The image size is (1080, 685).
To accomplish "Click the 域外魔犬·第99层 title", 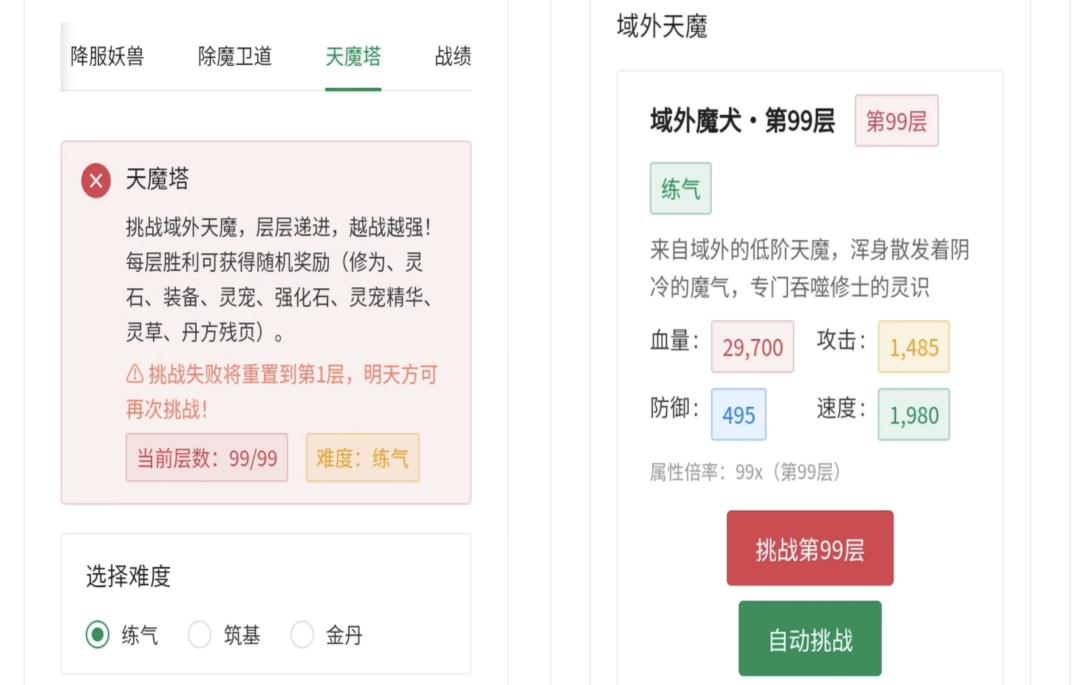I will [x=742, y=122].
